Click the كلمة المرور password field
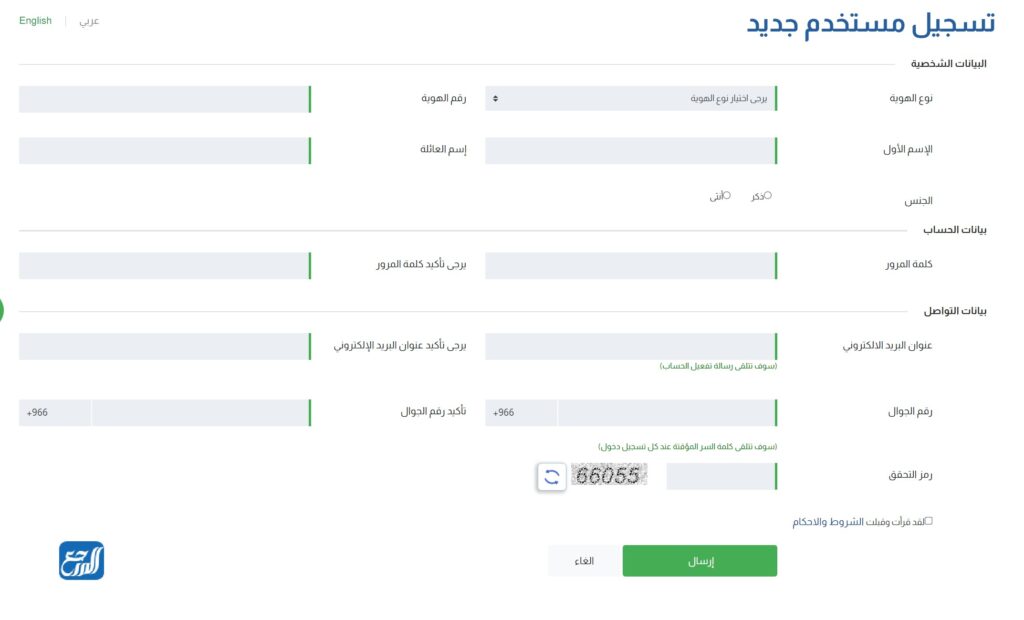 (x=630, y=264)
